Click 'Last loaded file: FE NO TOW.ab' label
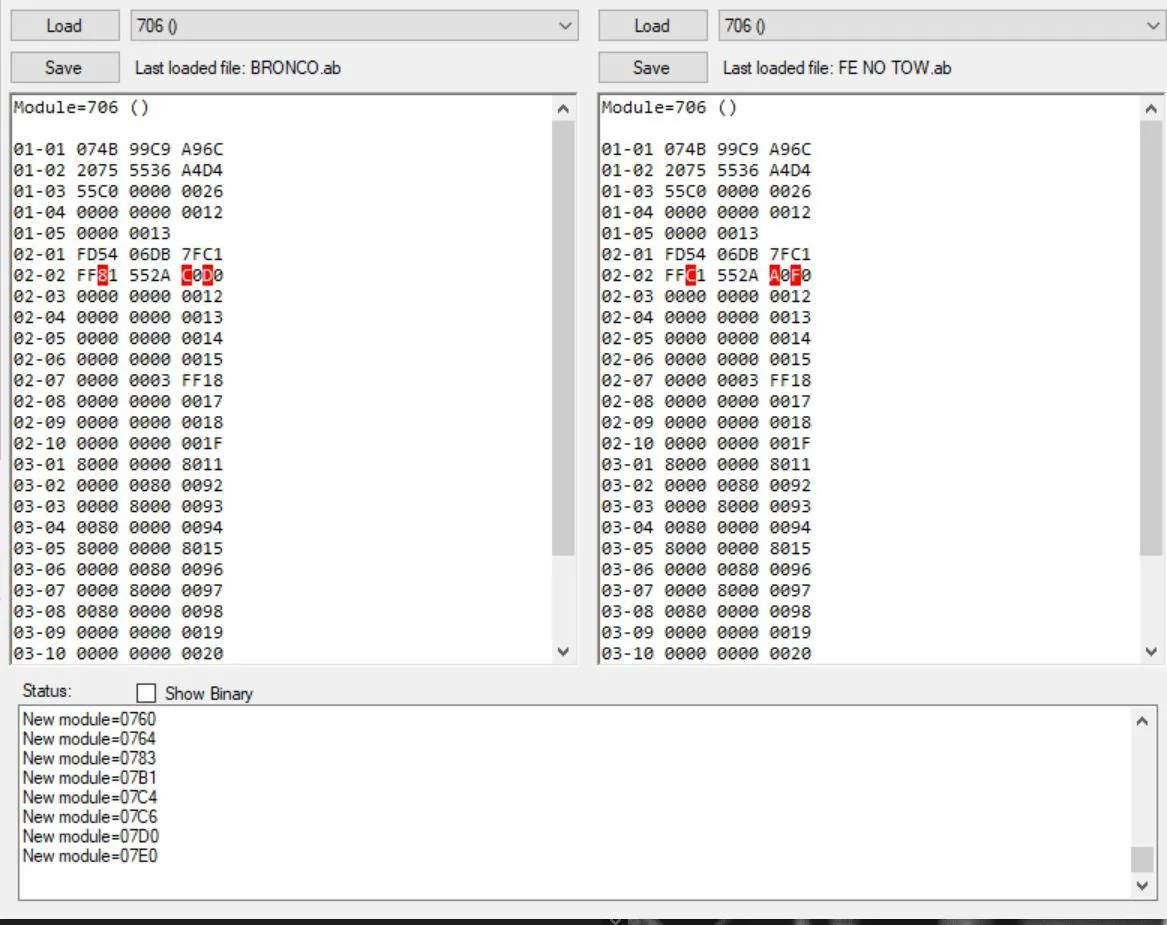 837,68
